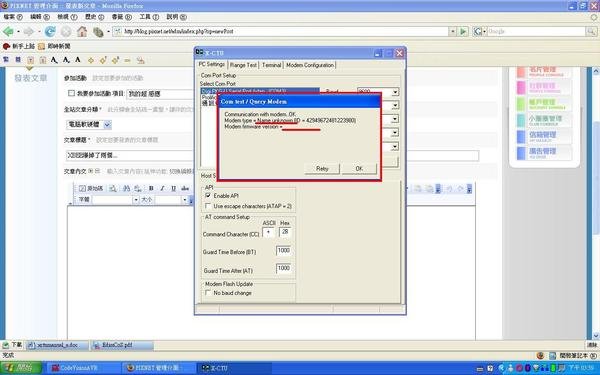The height and width of the screenshot is (375, 600).
Task: Switch to the Terminal tab in X-CTU
Action: [x=271, y=65]
